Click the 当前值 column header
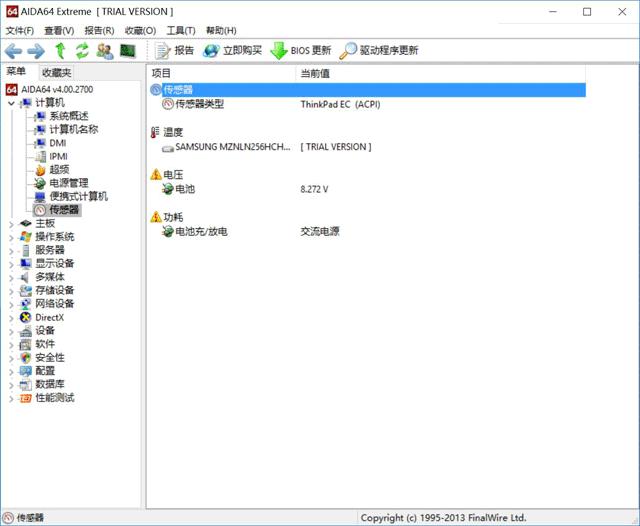The width and height of the screenshot is (640, 526). [x=441, y=73]
